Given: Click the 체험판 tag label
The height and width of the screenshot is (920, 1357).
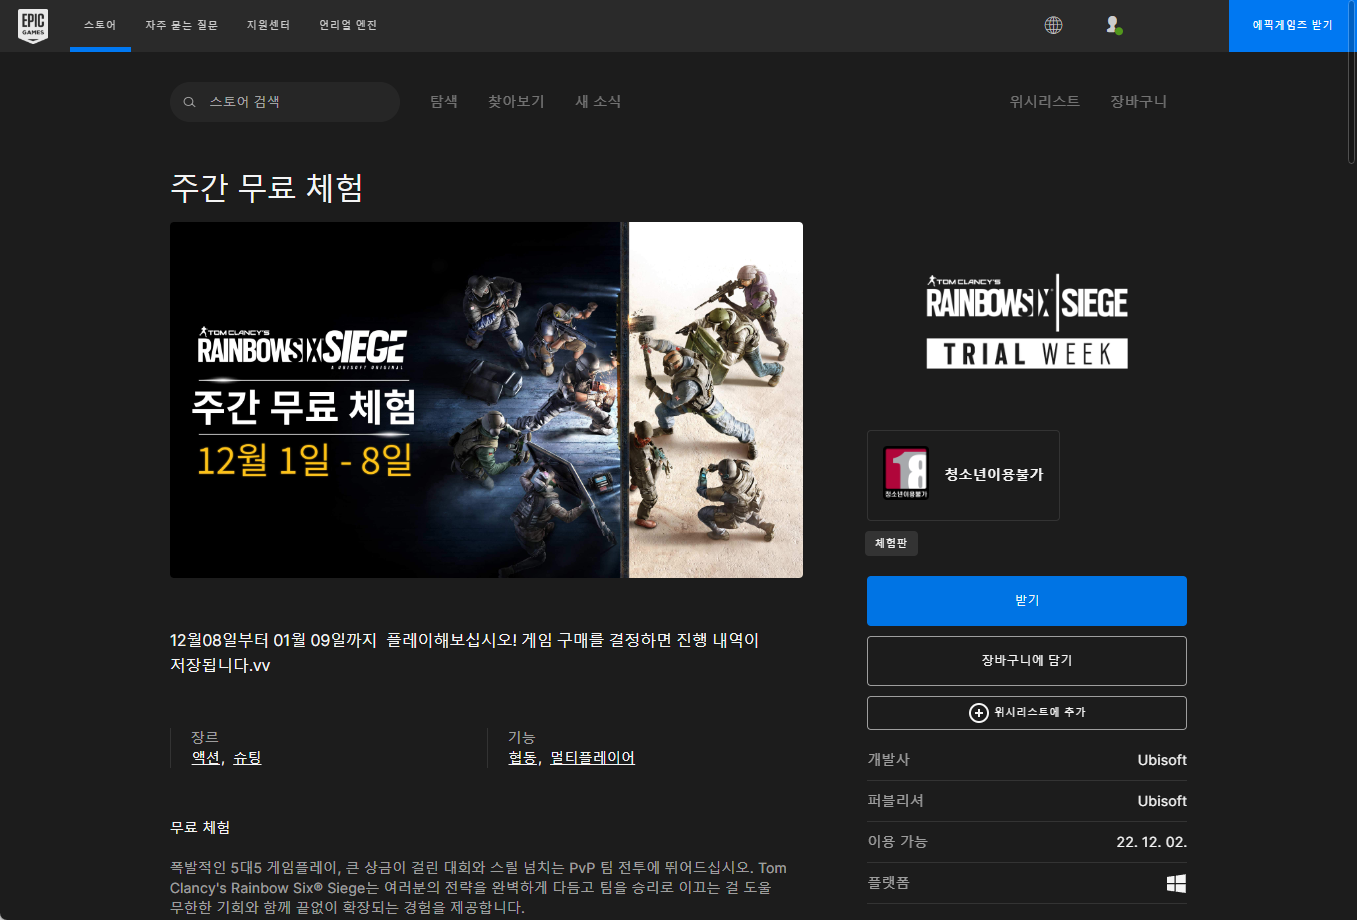Looking at the screenshot, I should coord(891,543).
